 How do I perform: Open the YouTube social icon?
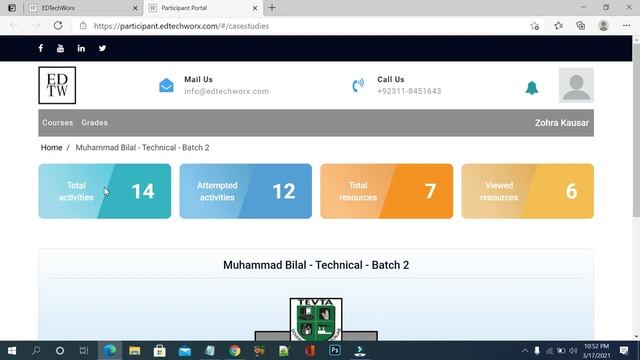(60, 48)
